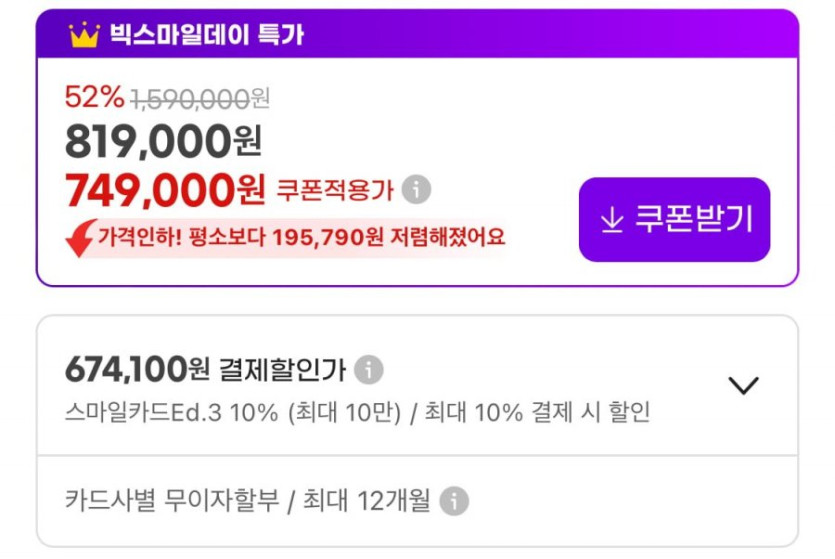Click the crossed-out 1,590,000원 original price

200,98
